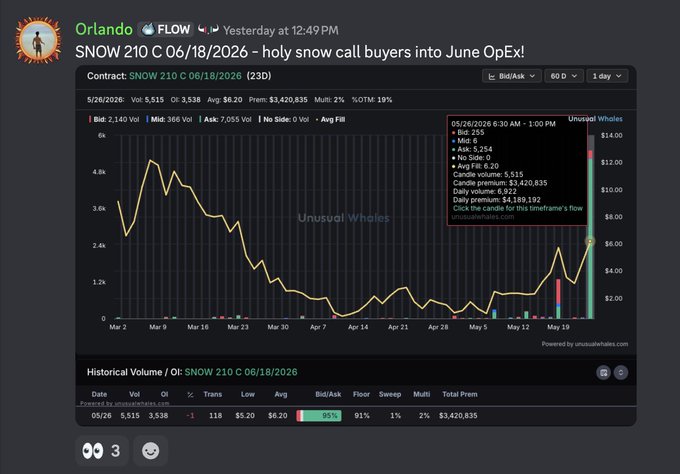The image size is (680, 474).
Task: Click the Historical Volume SNOW 210 C contract link
Action: [241, 372]
